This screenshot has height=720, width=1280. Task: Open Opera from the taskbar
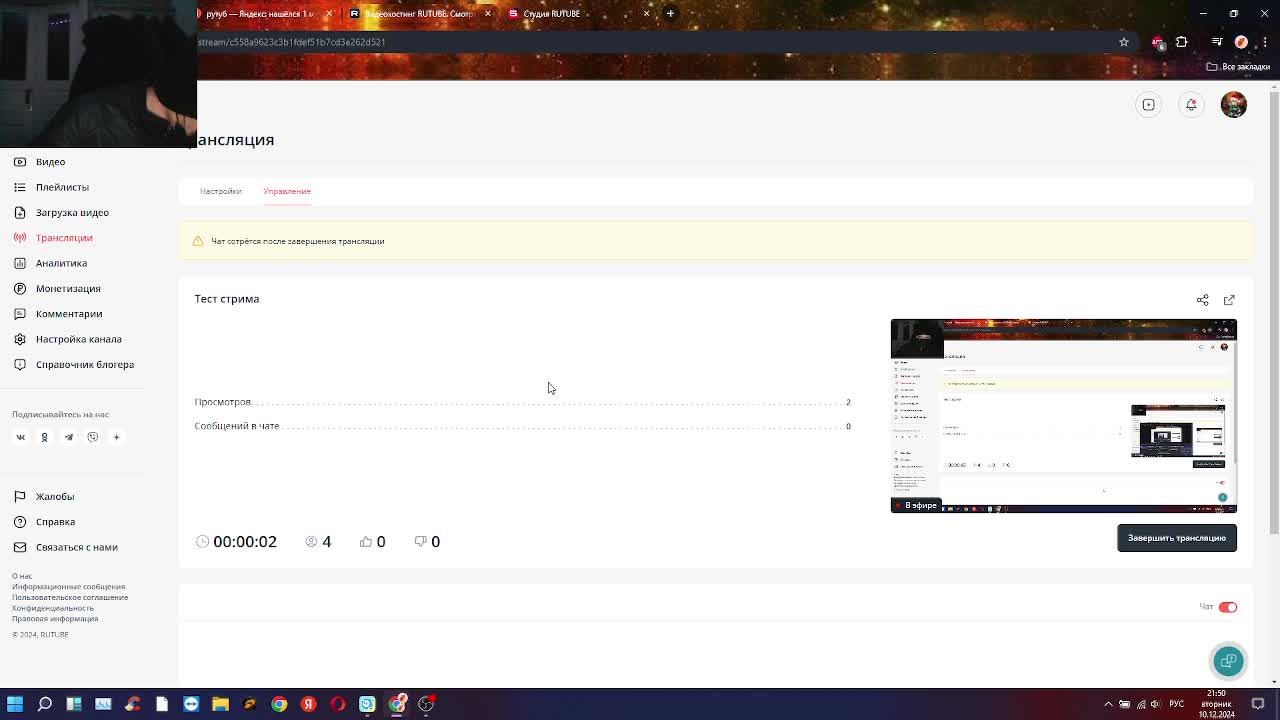click(338, 704)
